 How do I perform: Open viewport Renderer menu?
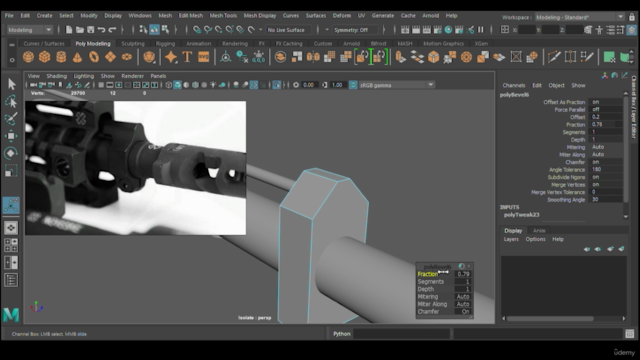click(133, 76)
